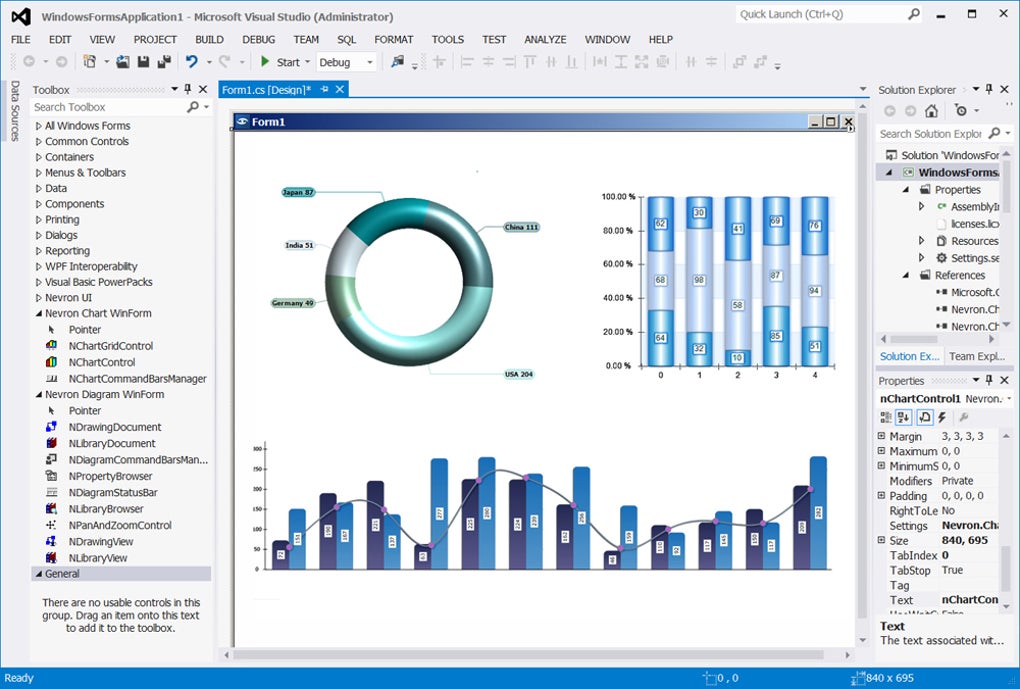
Task: Open Property Pages via the wrench icon
Action: pyautogui.click(x=963, y=418)
